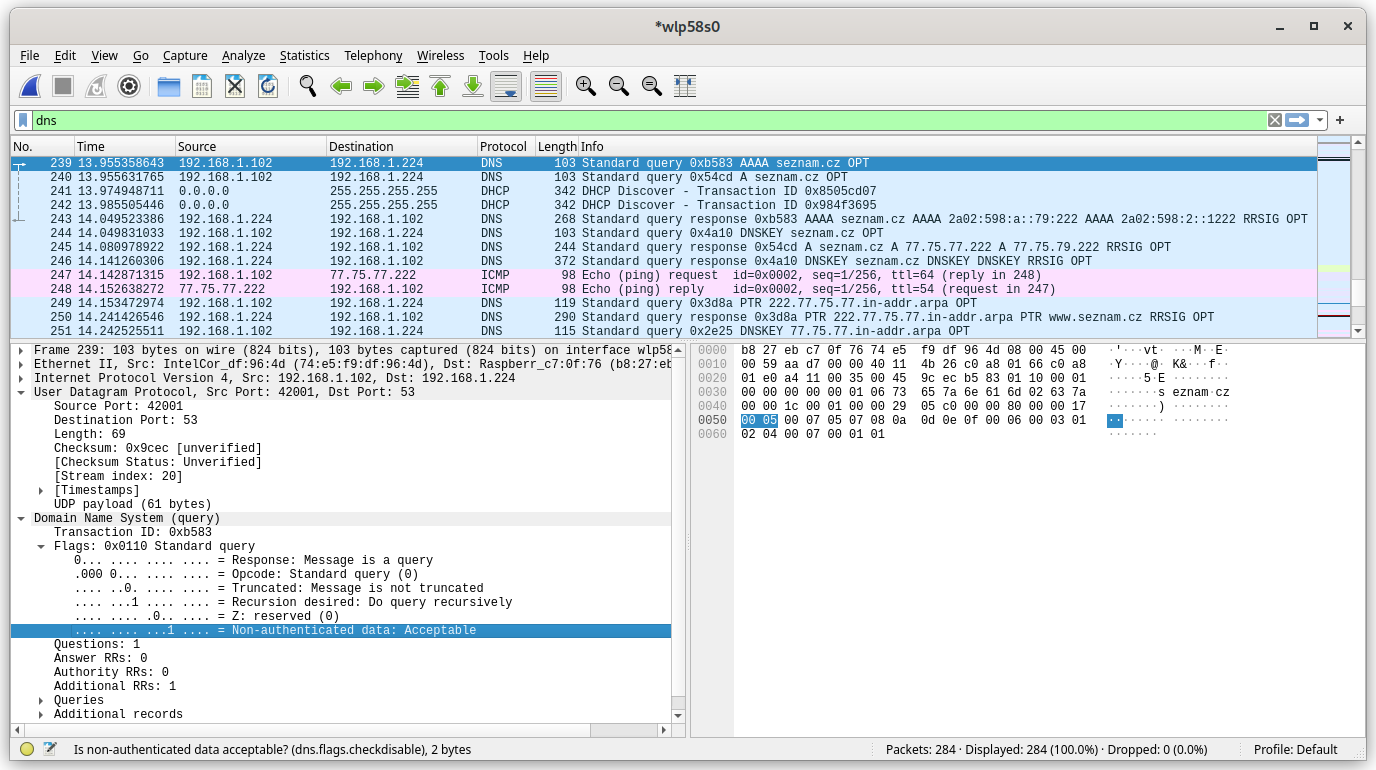Open the Statistics menu

point(304,56)
